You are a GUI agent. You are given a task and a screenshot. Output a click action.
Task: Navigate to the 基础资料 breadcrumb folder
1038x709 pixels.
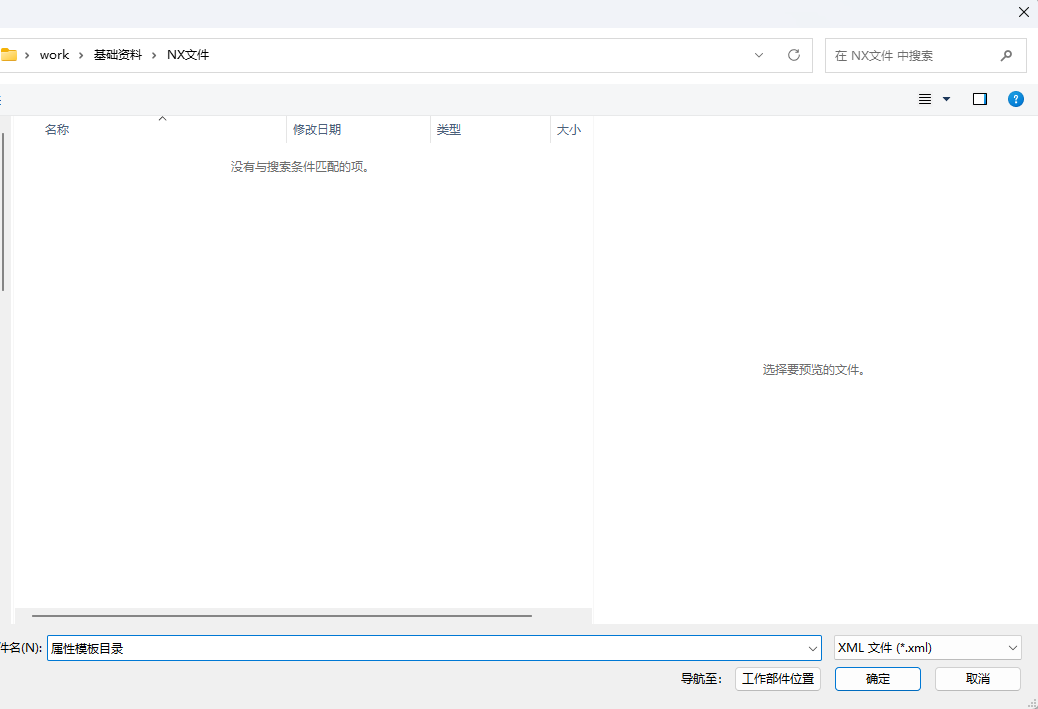(x=117, y=55)
